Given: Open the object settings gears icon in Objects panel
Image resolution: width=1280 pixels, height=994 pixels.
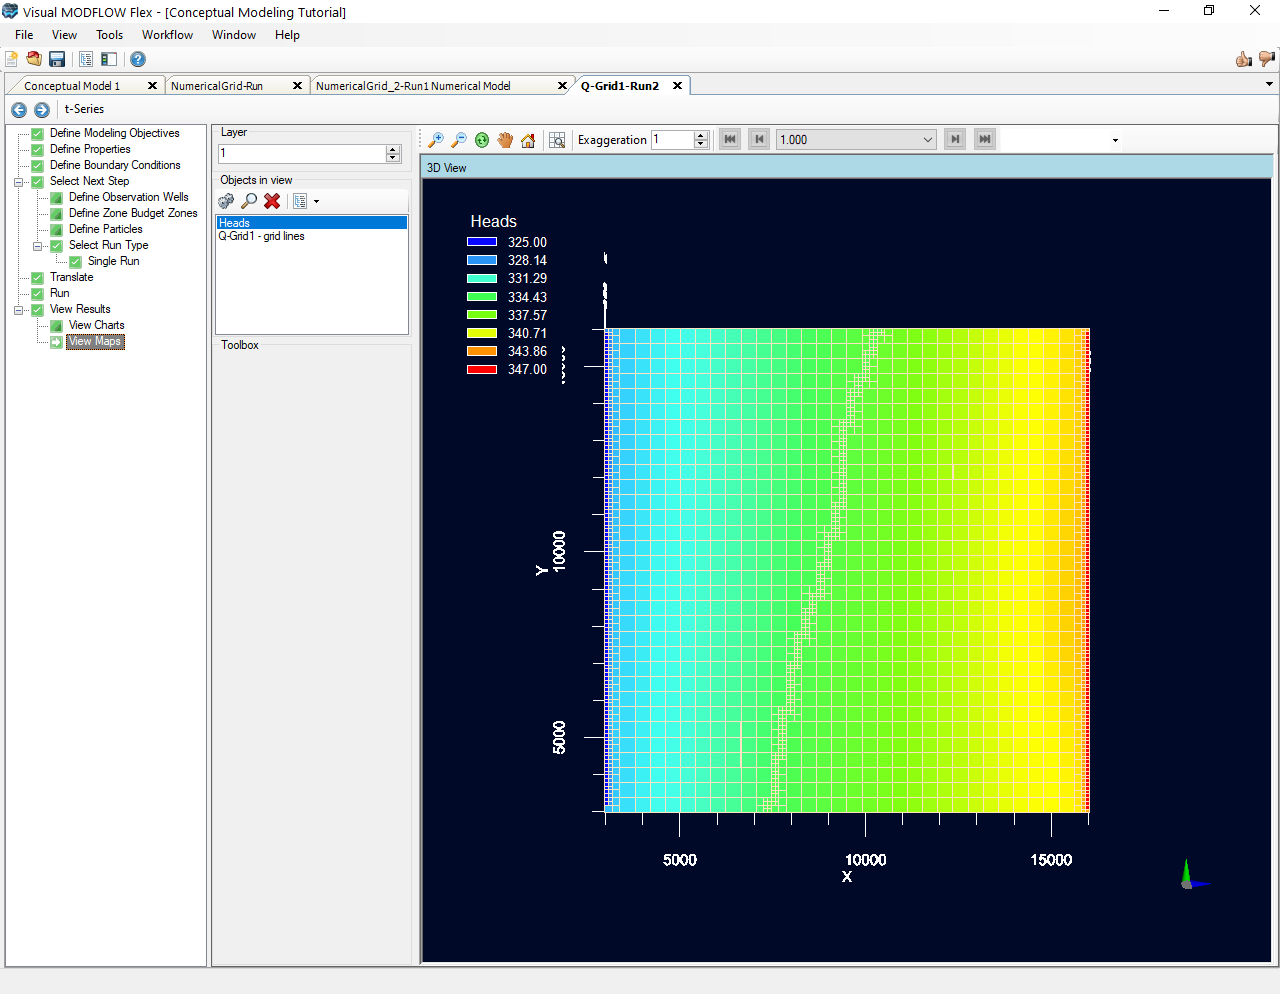Looking at the screenshot, I should click(226, 201).
